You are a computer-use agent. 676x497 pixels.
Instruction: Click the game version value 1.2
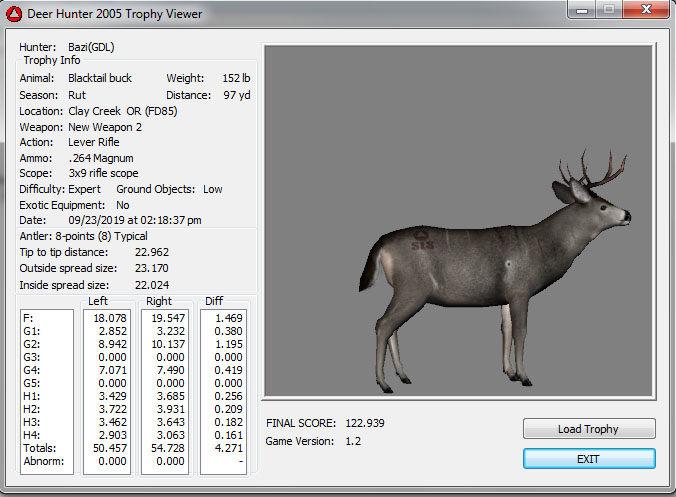353,441
